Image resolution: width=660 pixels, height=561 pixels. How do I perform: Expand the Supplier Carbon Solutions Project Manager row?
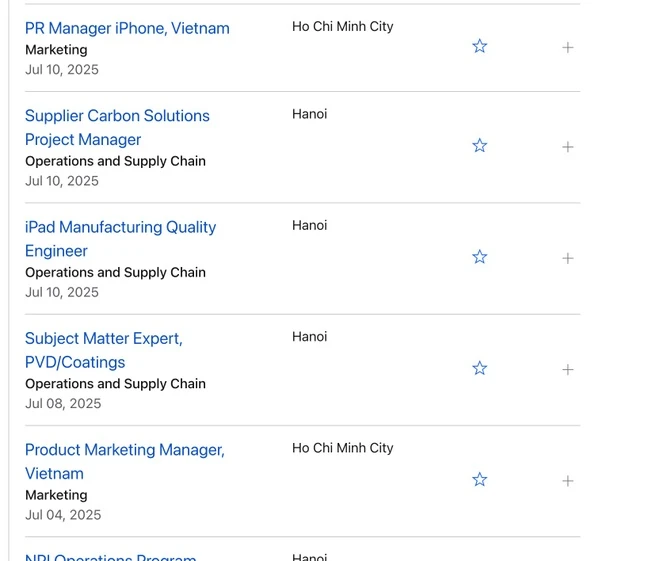coord(567,147)
